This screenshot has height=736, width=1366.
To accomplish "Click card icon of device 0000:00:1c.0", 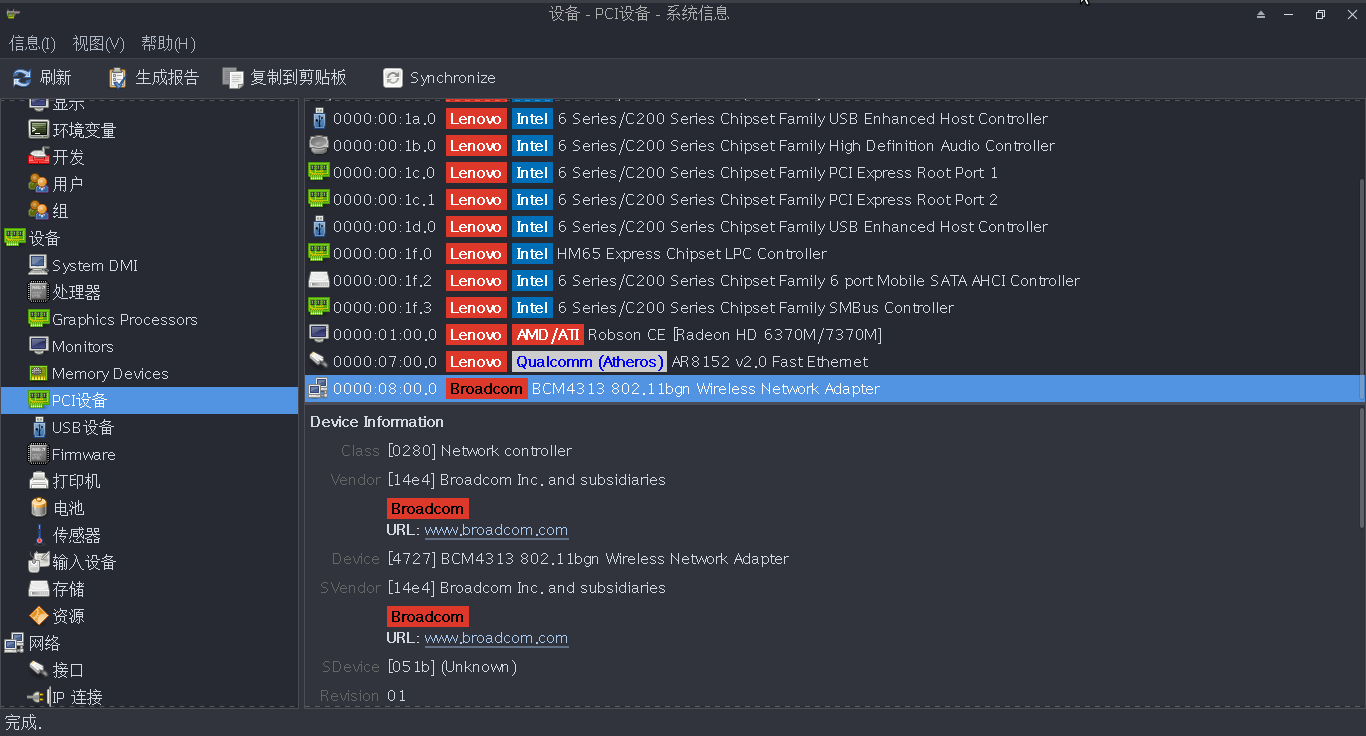I will (x=319, y=172).
